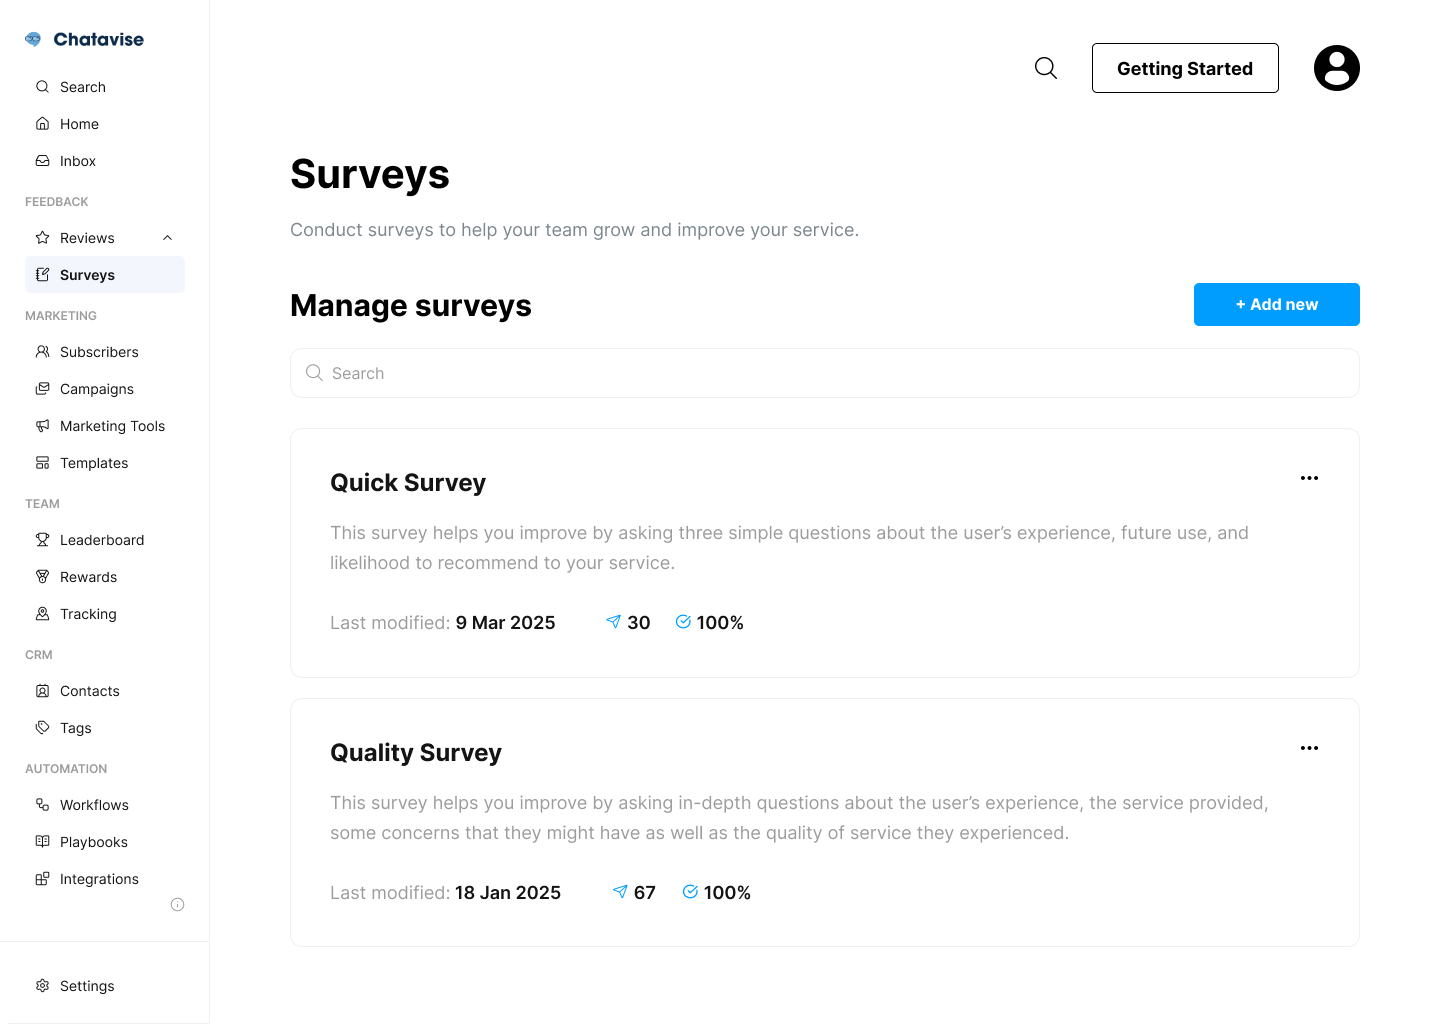This screenshot has width=1440, height=1024.
Task: Open the Quality Survey title
Action: [416, 753]
